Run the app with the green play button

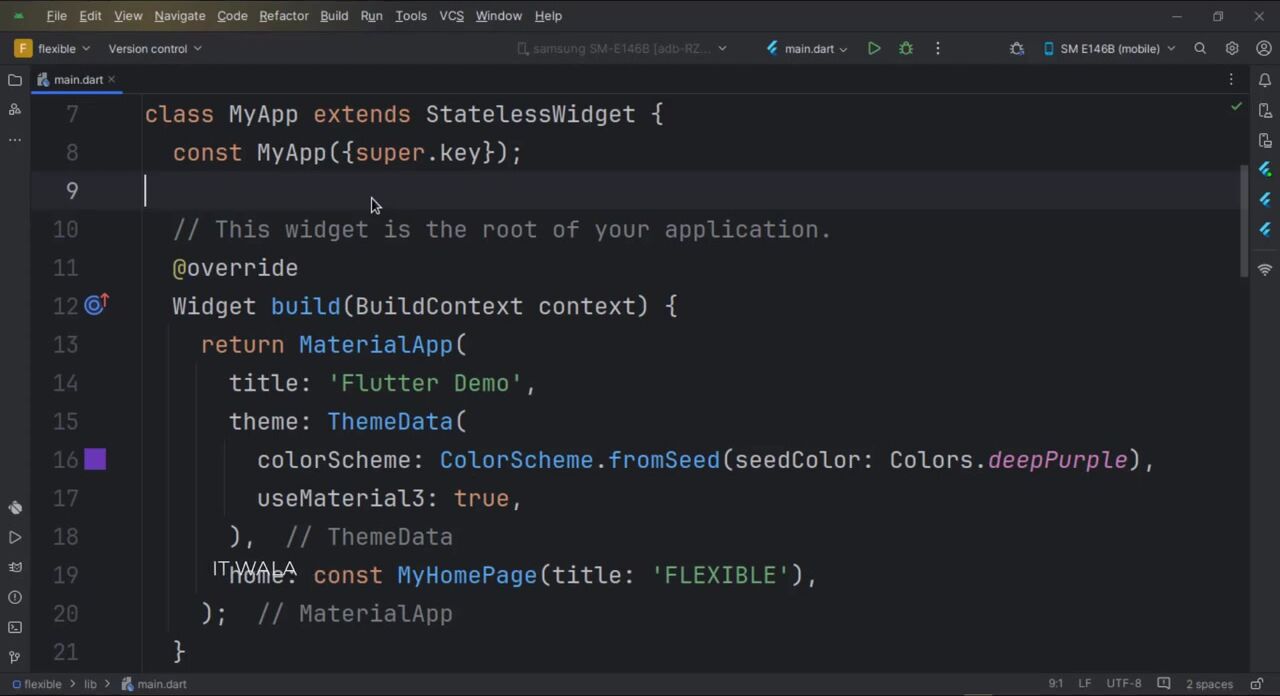point(874,48)
